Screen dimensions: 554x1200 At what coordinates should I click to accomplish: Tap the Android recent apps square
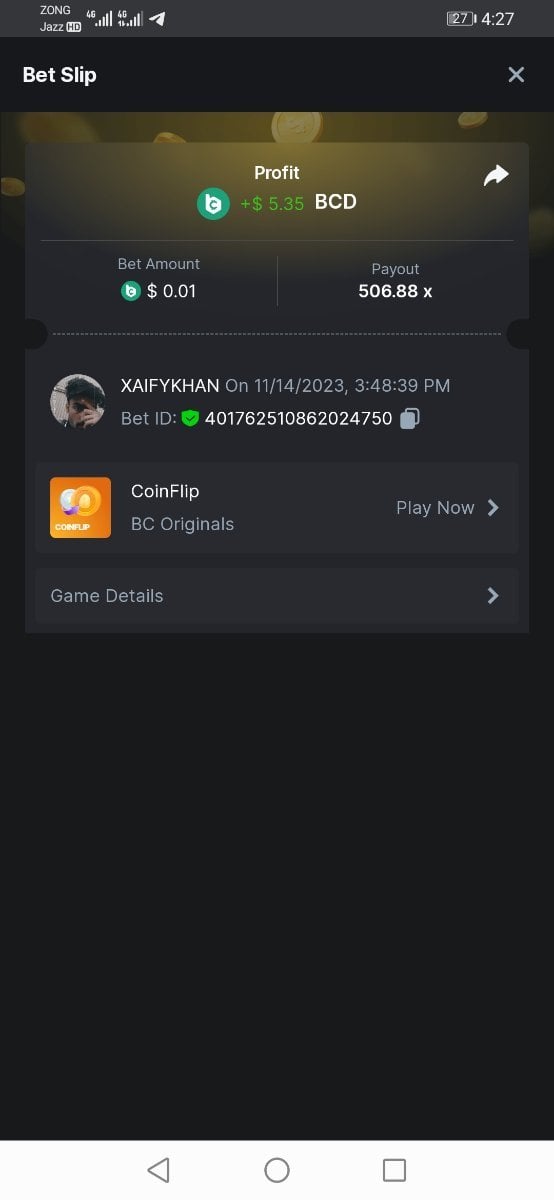click(x=395, y=1170)
